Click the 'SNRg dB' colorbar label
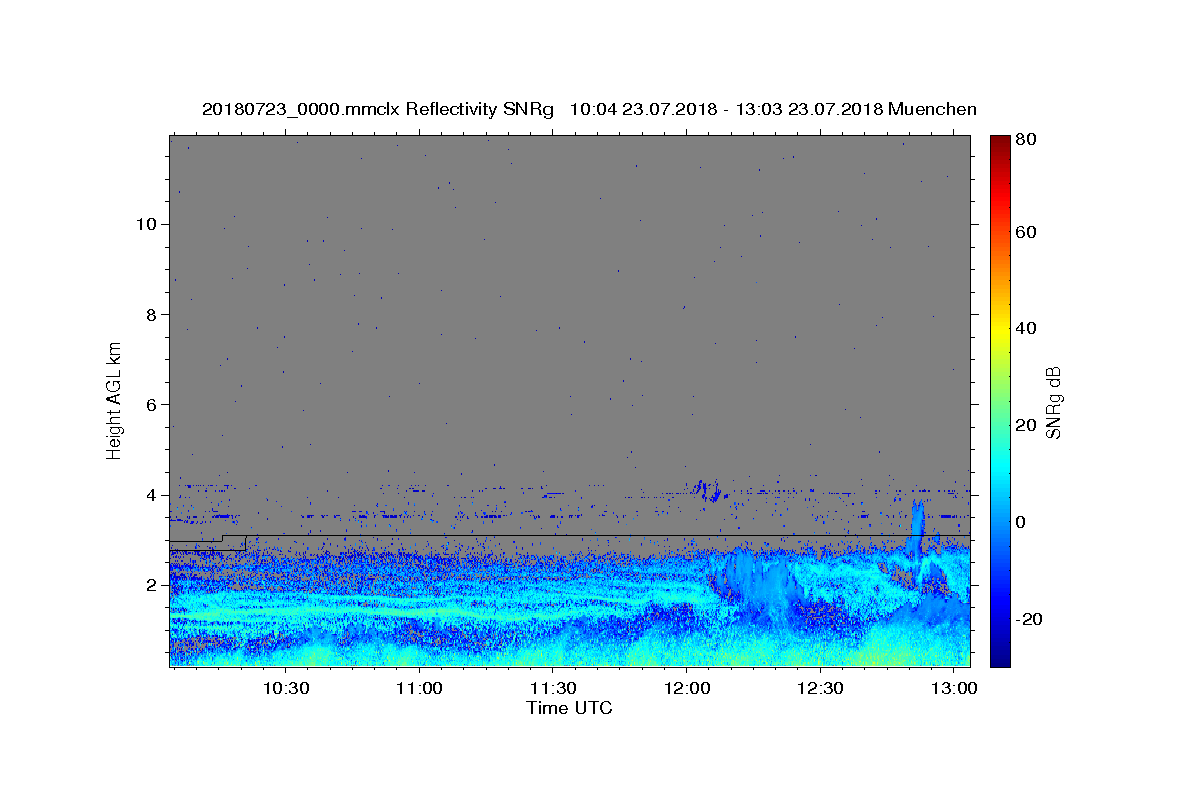This screenshot has height=800, width=1200. [1053, 402]
